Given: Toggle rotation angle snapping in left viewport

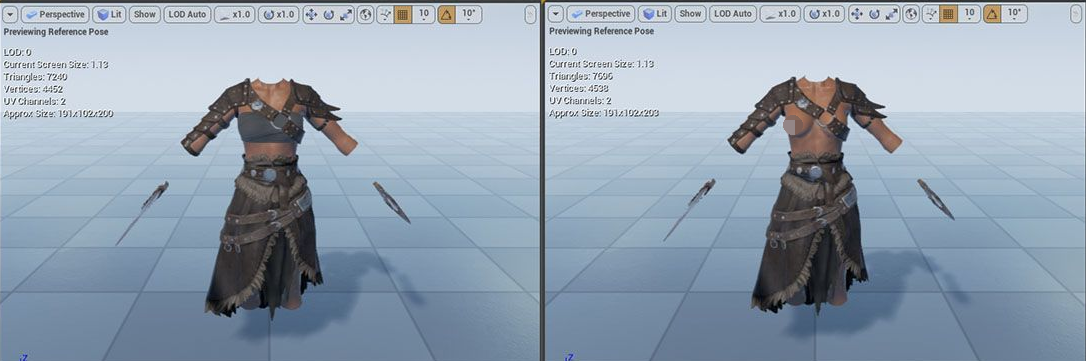Looking at the screenshot, I should (x=447, y=14).
